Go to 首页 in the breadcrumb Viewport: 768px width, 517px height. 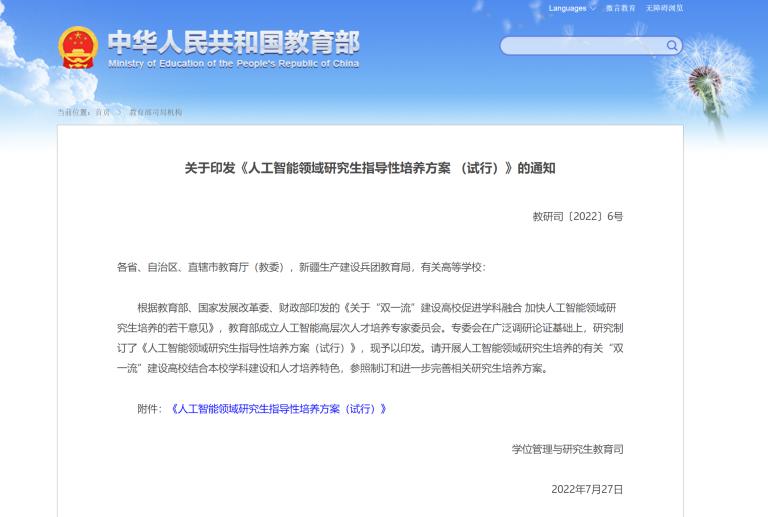tap(103, 112)
